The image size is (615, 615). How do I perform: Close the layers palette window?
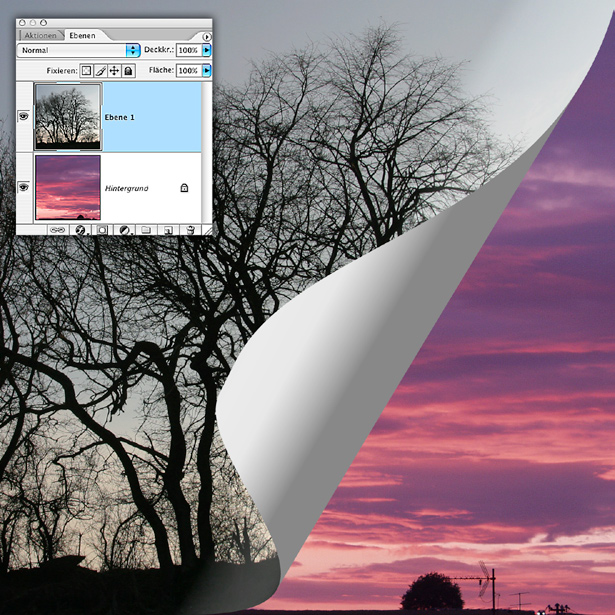(x=22, y=23)
